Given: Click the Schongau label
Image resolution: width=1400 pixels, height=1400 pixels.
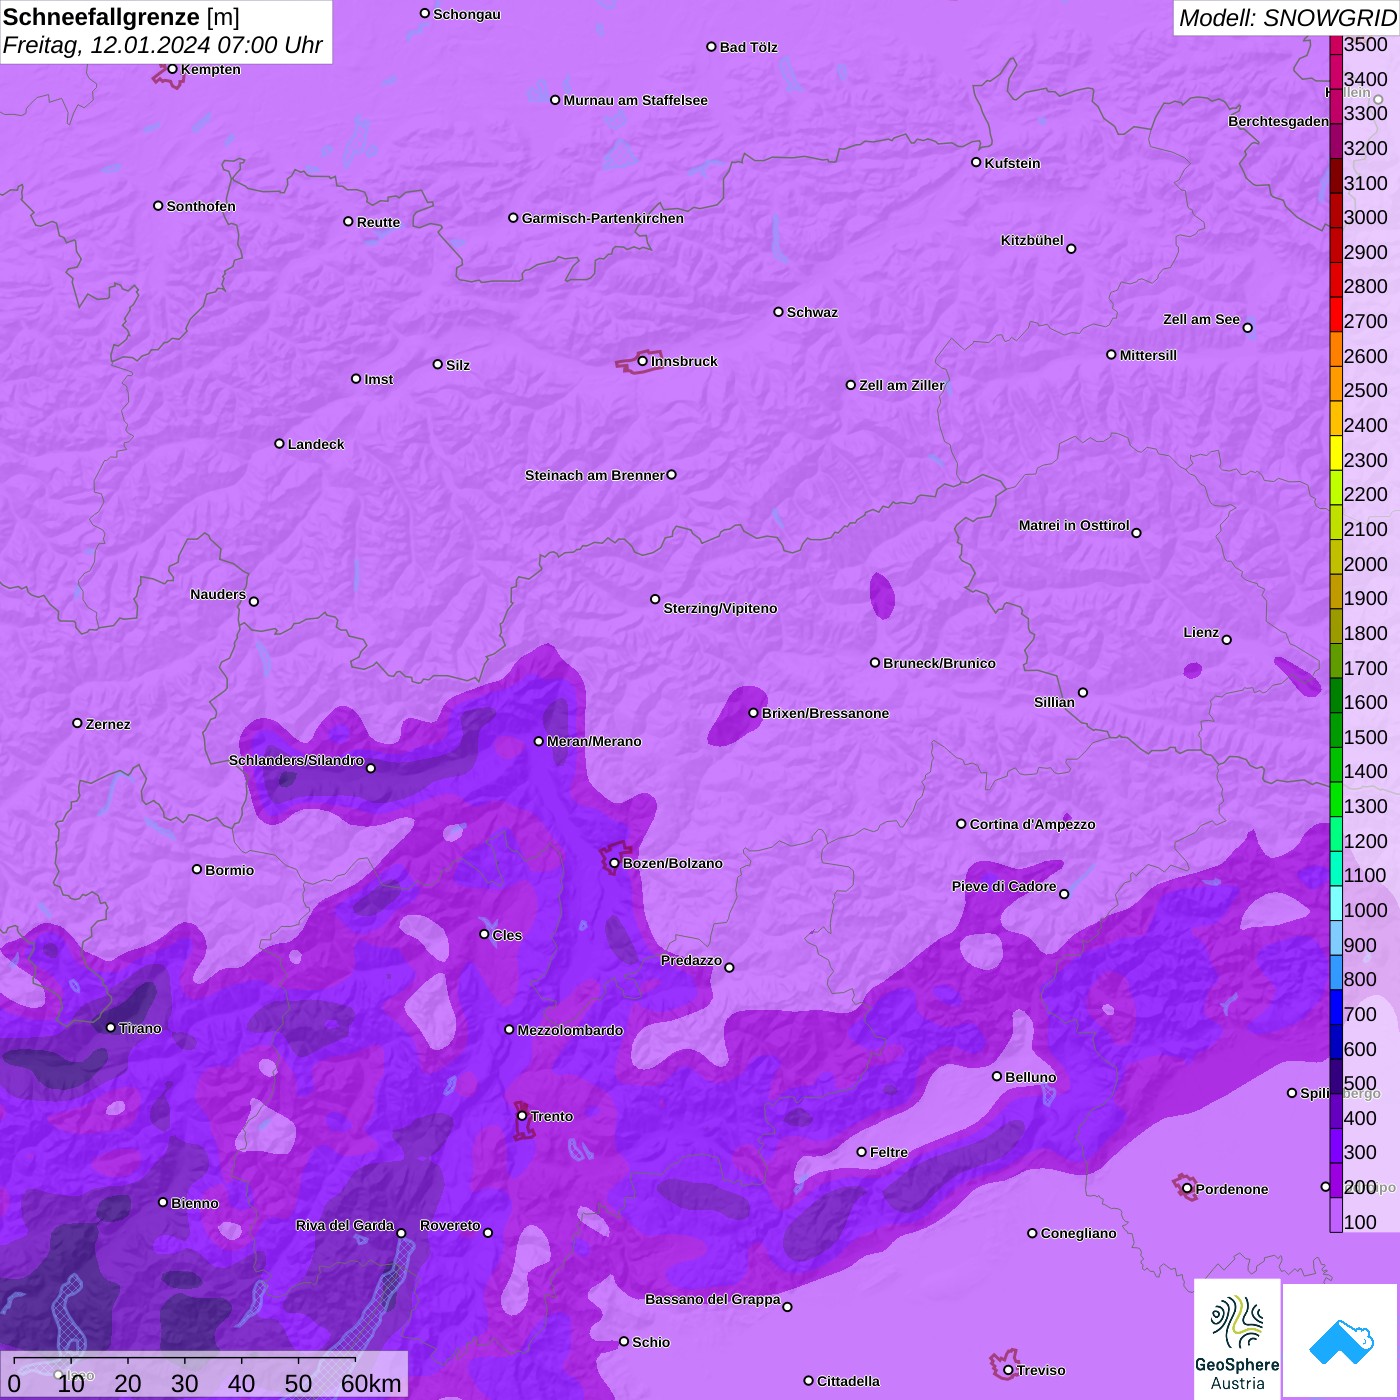Looking at the screenshot, I should tap(467, 14).
